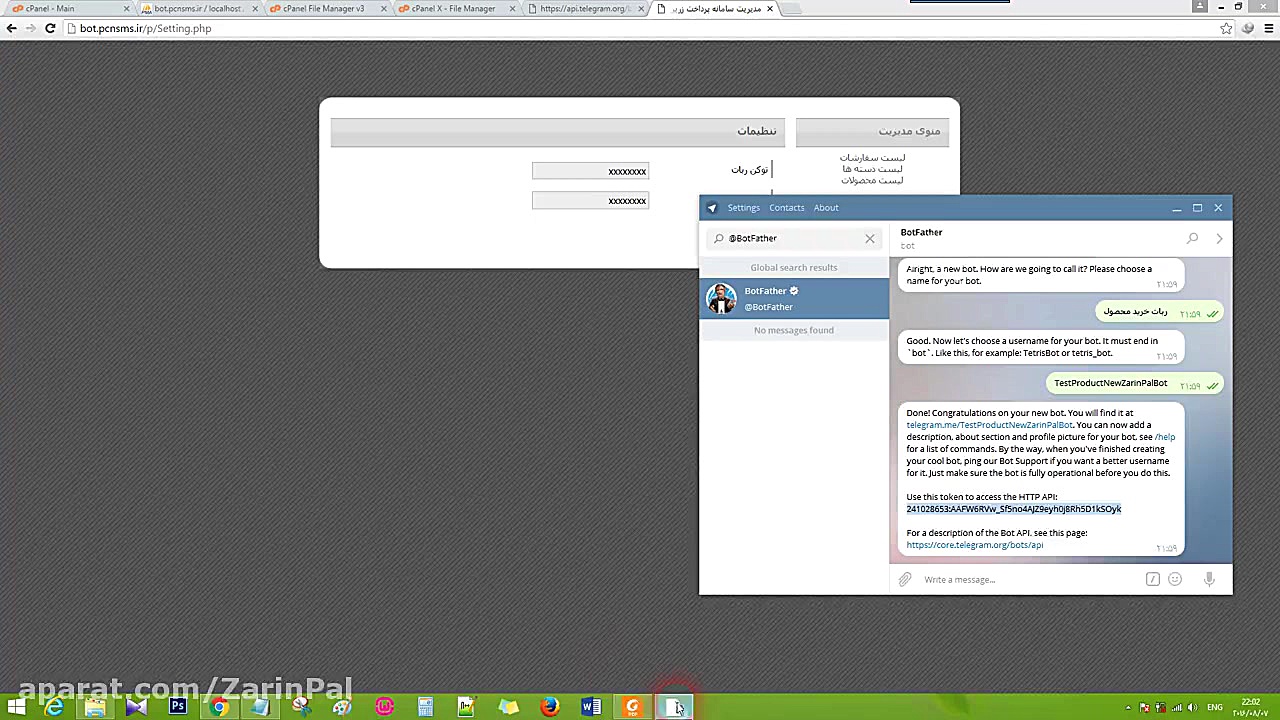The height and width of the screenshot is (720, 1280).
Task: Open File Explorer from the taskbar
Action: [95, 707]
